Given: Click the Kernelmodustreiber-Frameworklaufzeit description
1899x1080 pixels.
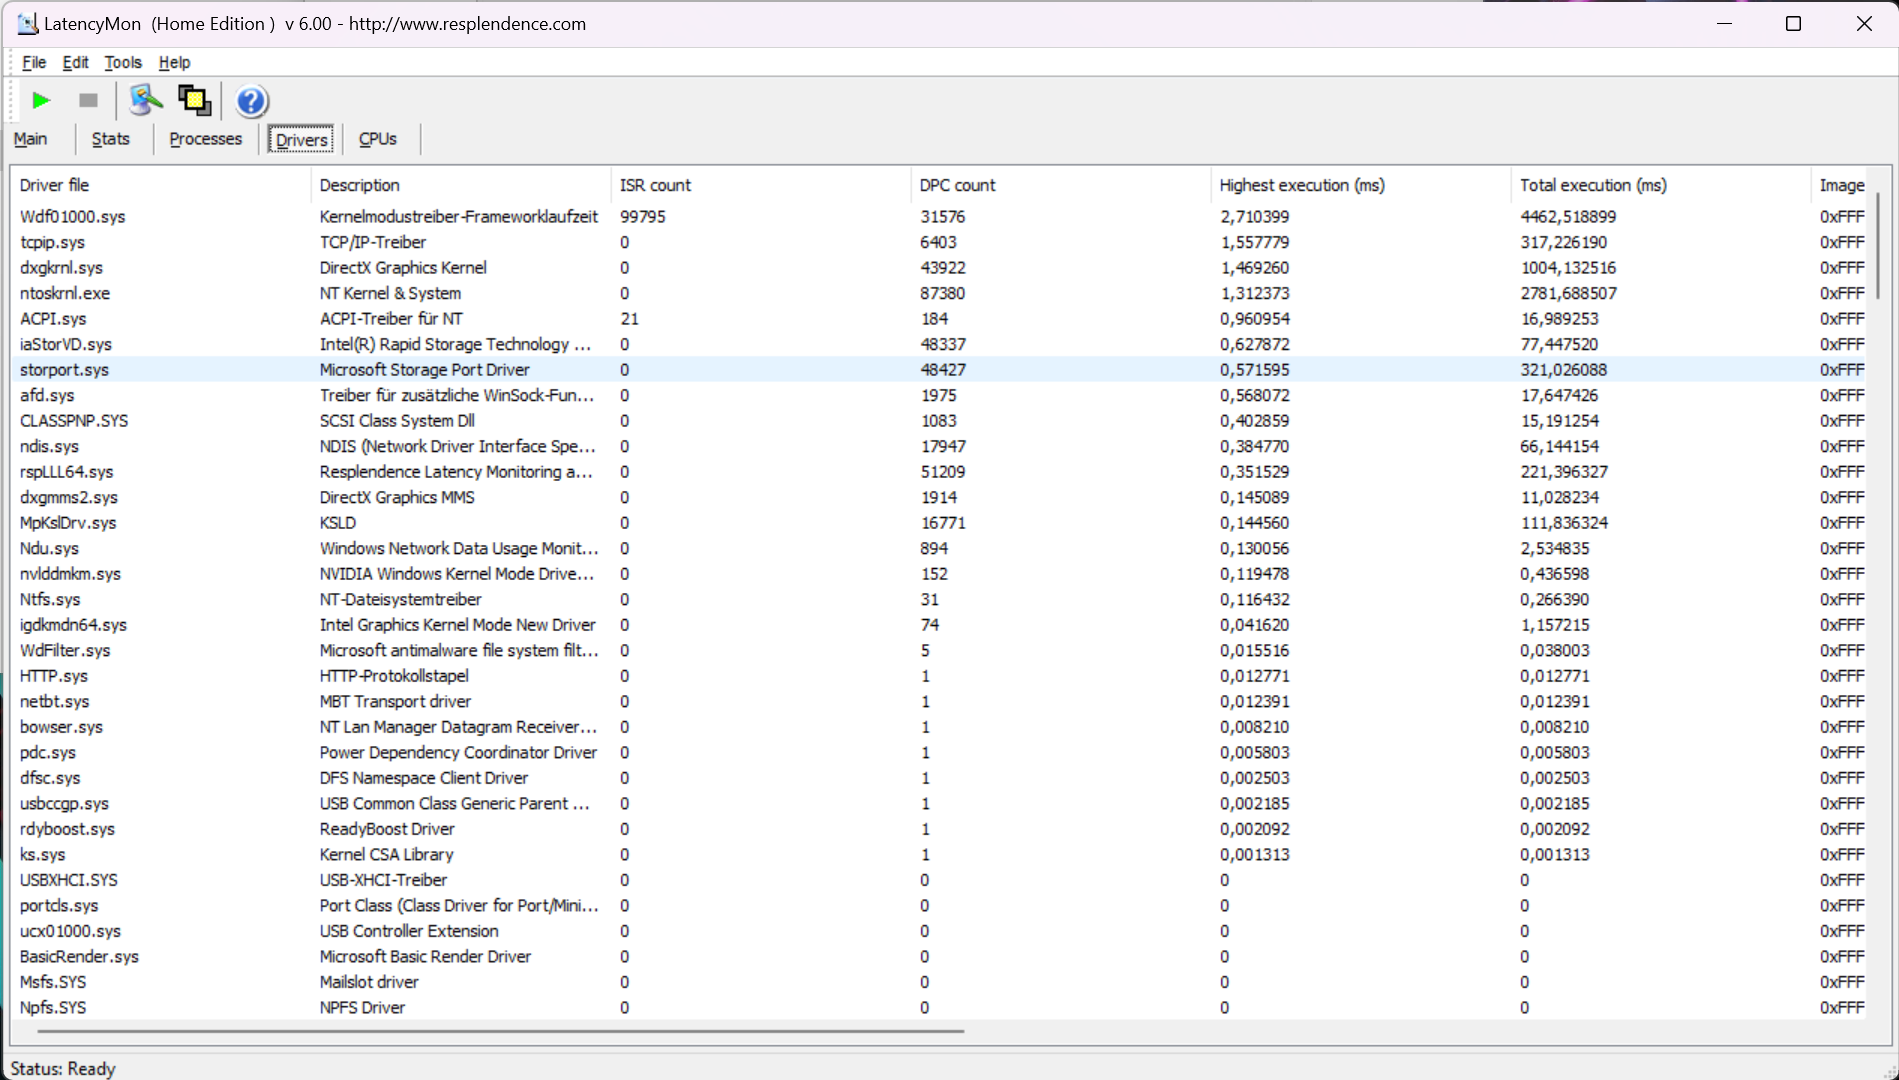Looking at the screenshot, I should click(459, 217).
